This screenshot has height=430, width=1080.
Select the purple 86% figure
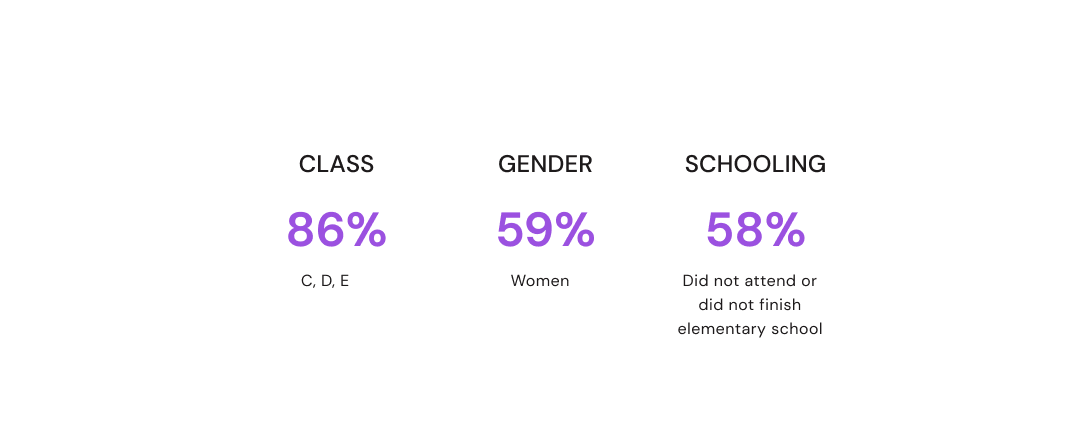point(336,230)
